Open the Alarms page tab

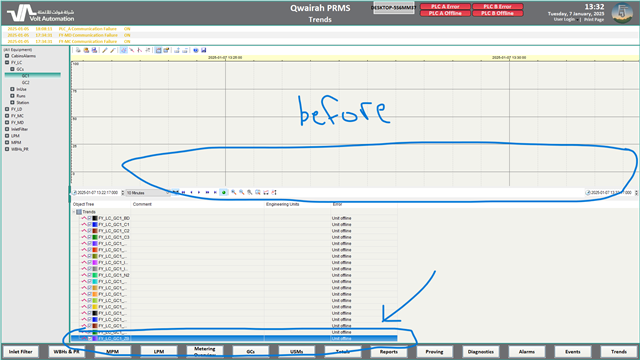pyautogui.click(x=527, y=351)
